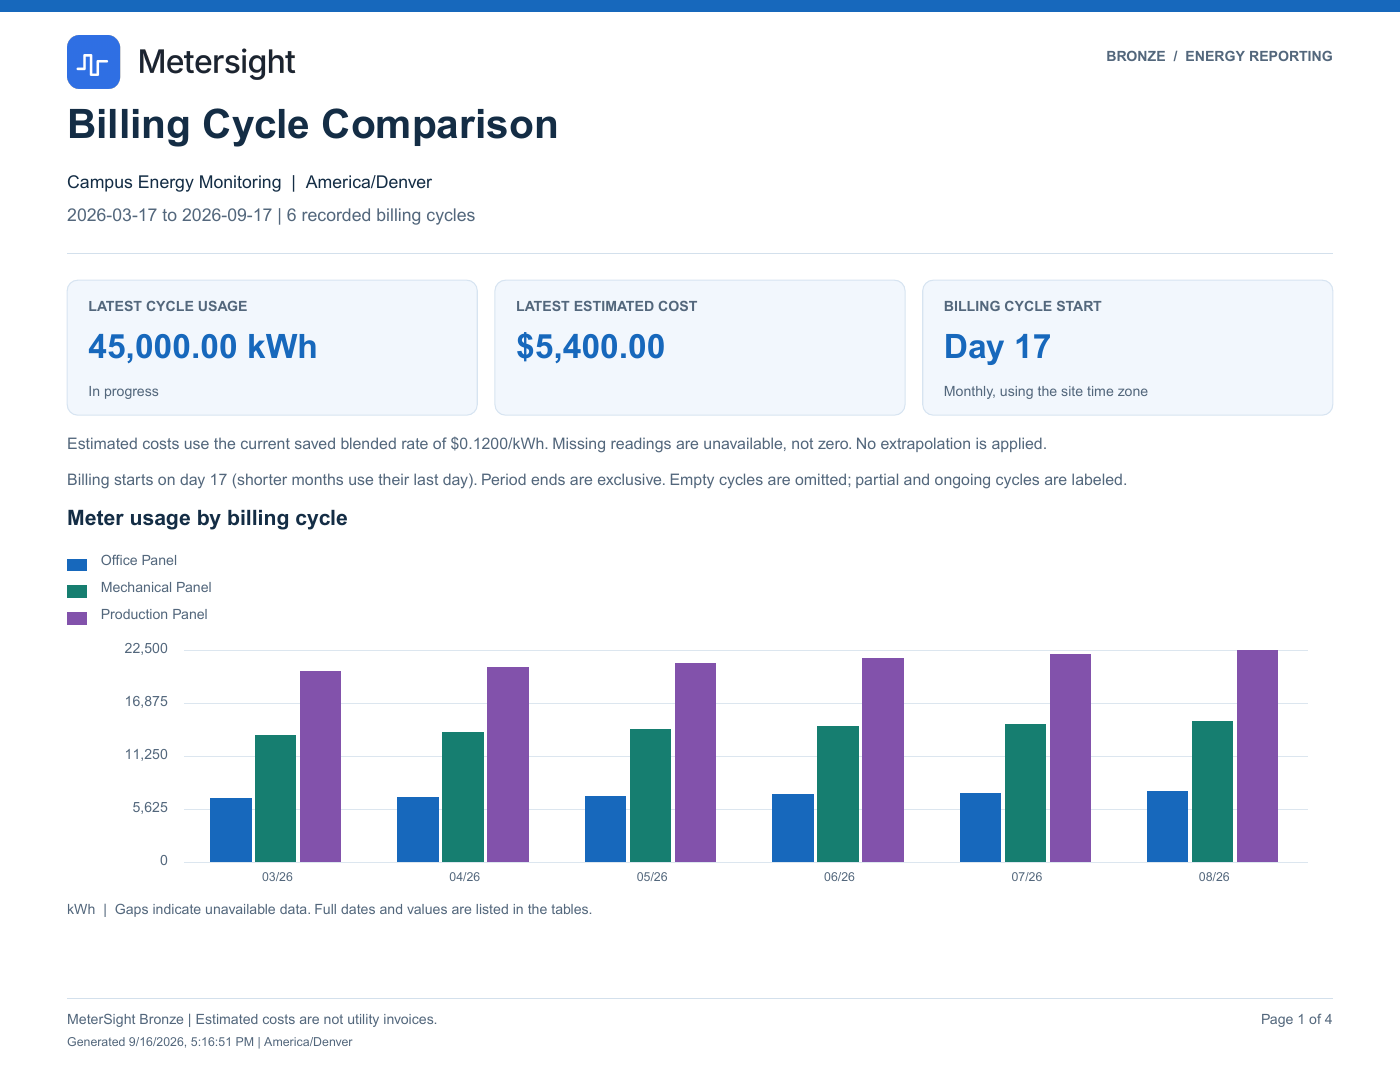Click the Office Panel legend label

pyautogui.click(x=139, y=560)
